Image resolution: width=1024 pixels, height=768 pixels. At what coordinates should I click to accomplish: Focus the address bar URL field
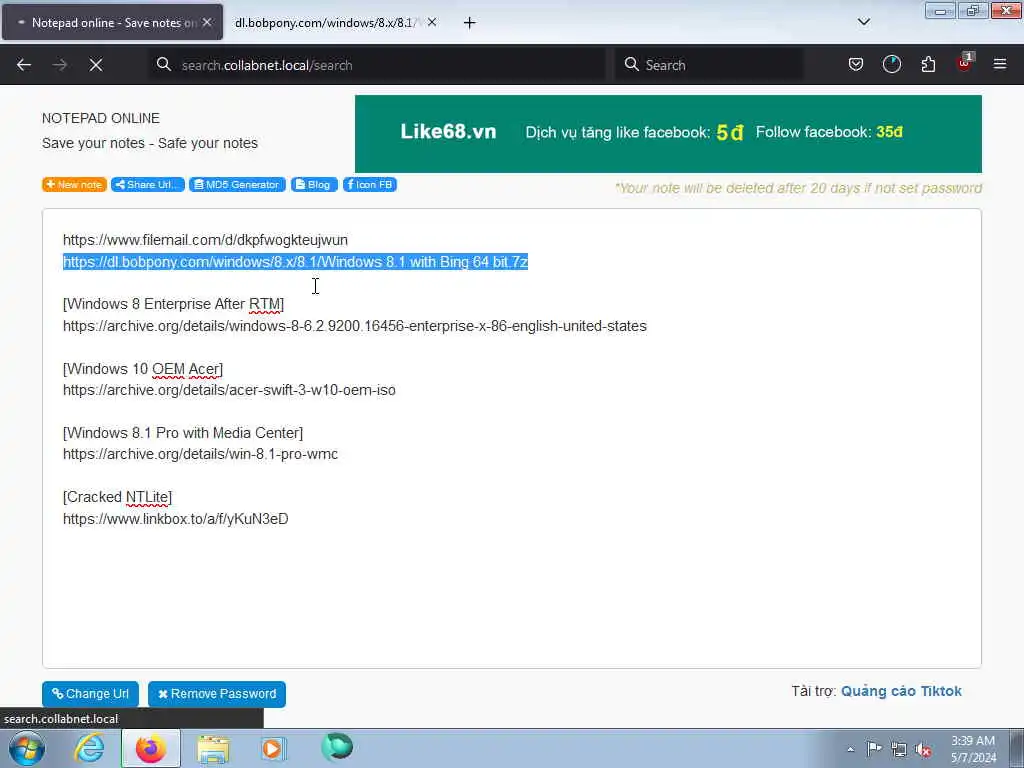pos(377,65)
